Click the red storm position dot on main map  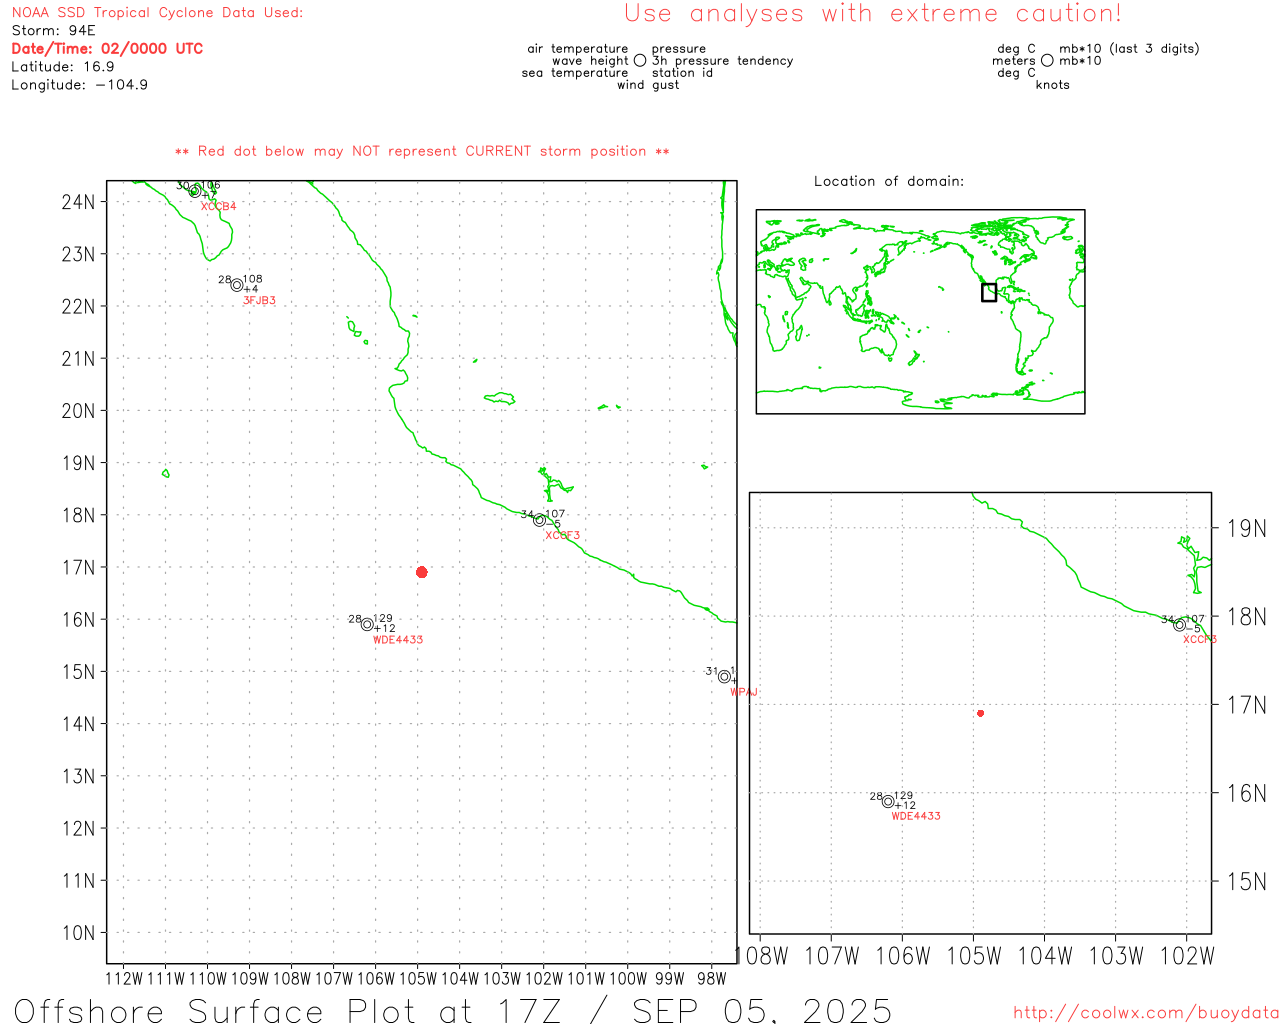[422, 572]
